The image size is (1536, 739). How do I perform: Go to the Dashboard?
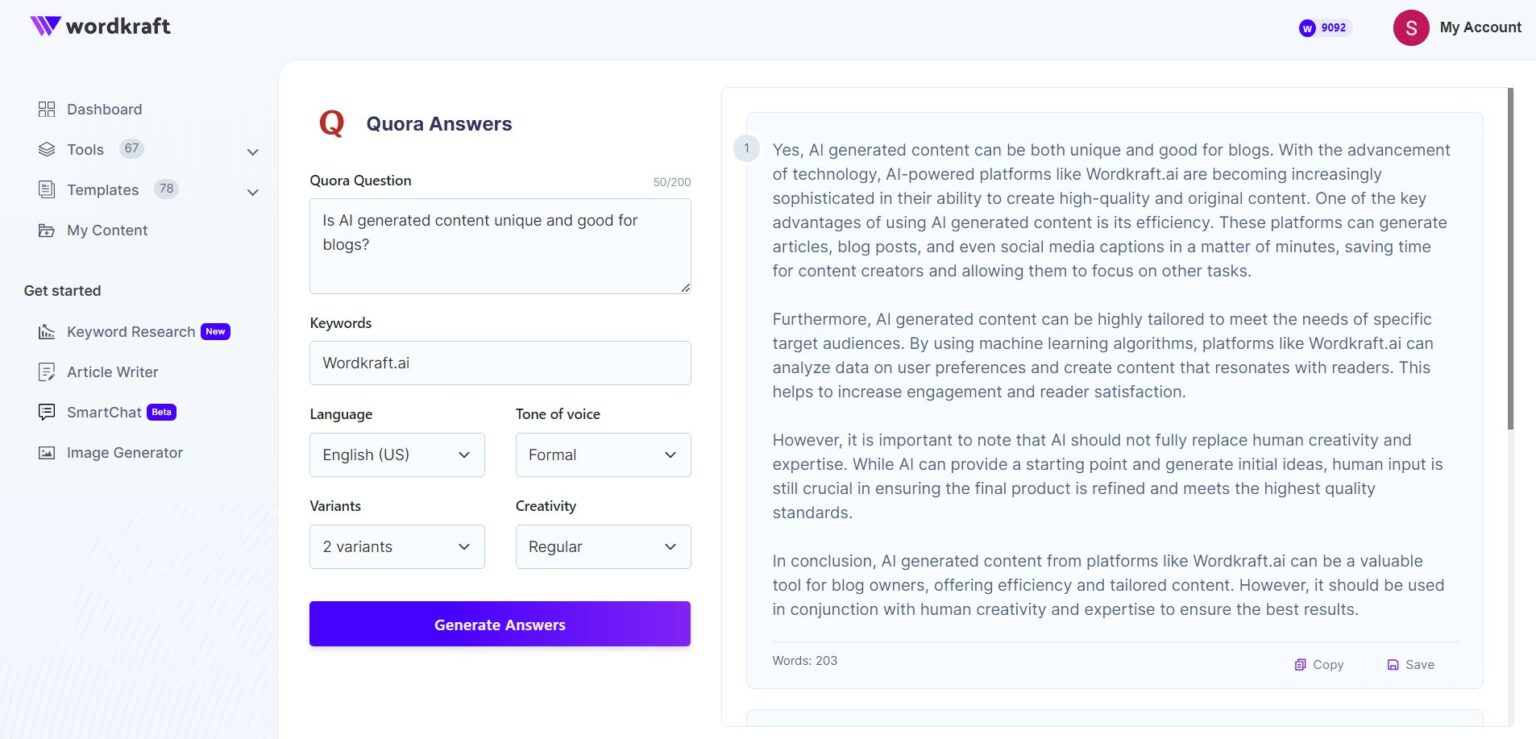104,108
